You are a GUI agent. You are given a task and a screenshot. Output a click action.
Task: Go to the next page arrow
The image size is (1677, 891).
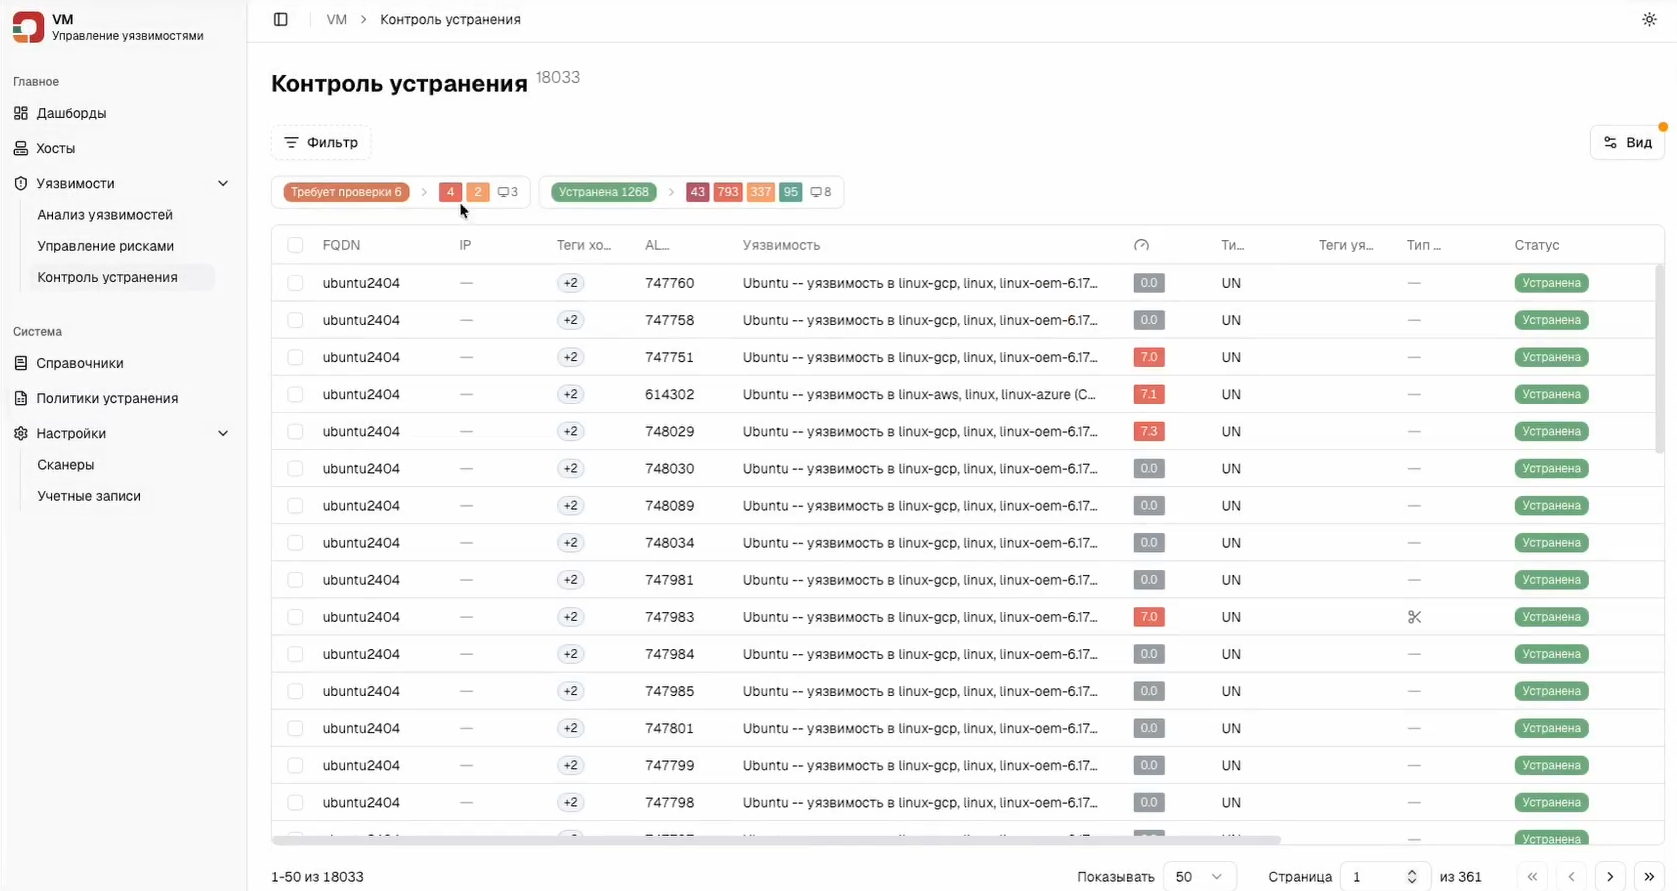pos(1610,877)
